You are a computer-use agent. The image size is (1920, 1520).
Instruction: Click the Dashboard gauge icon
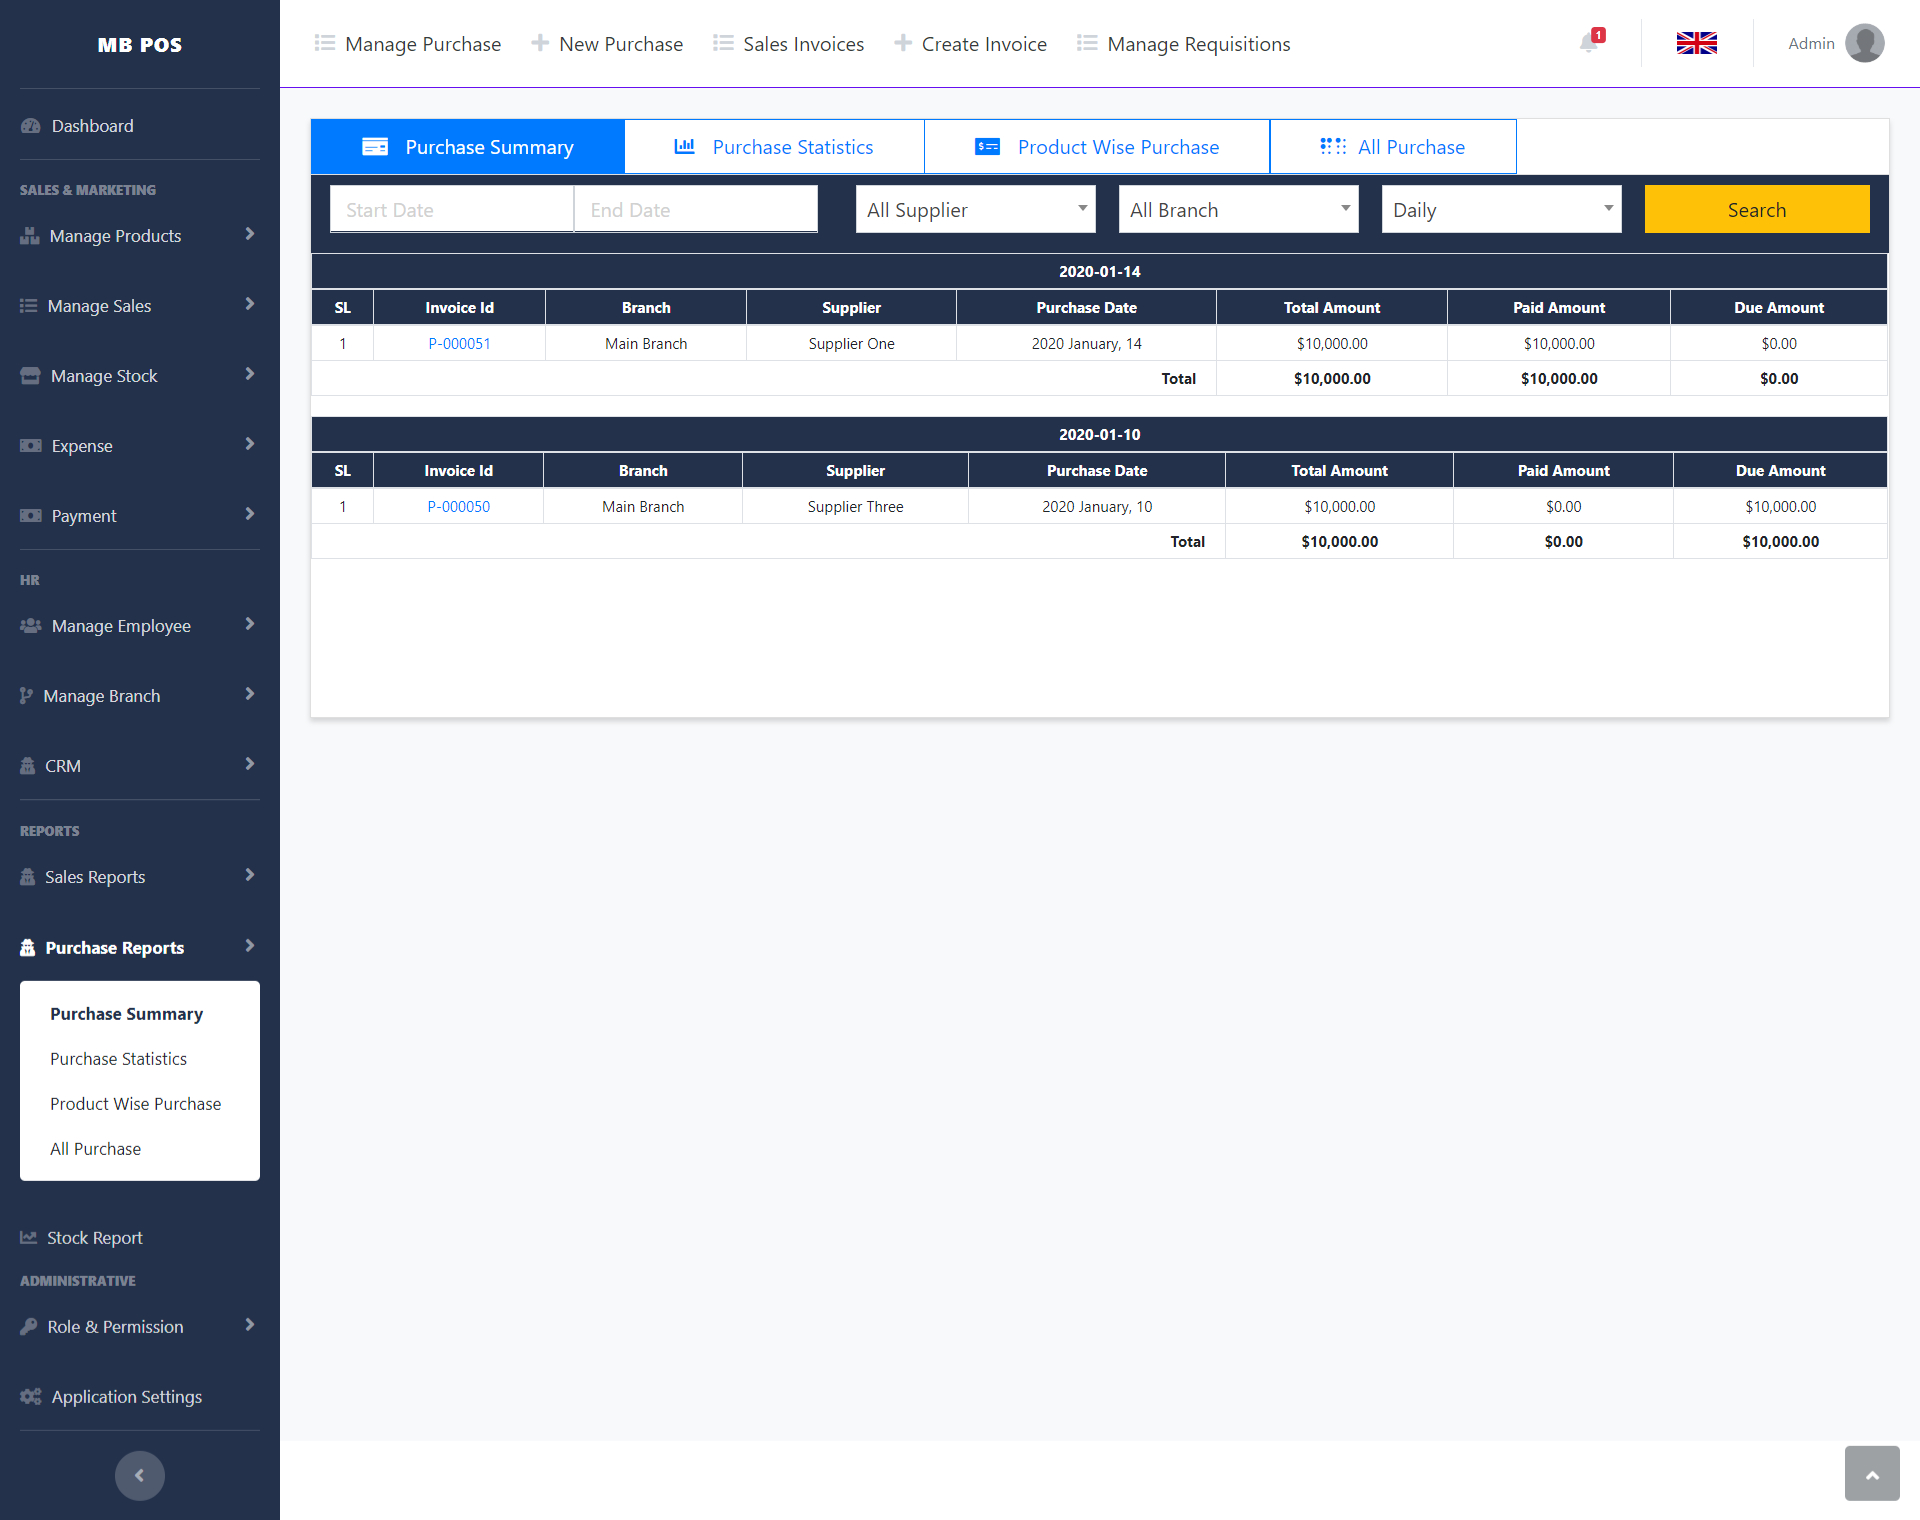(x=31, y=126)
